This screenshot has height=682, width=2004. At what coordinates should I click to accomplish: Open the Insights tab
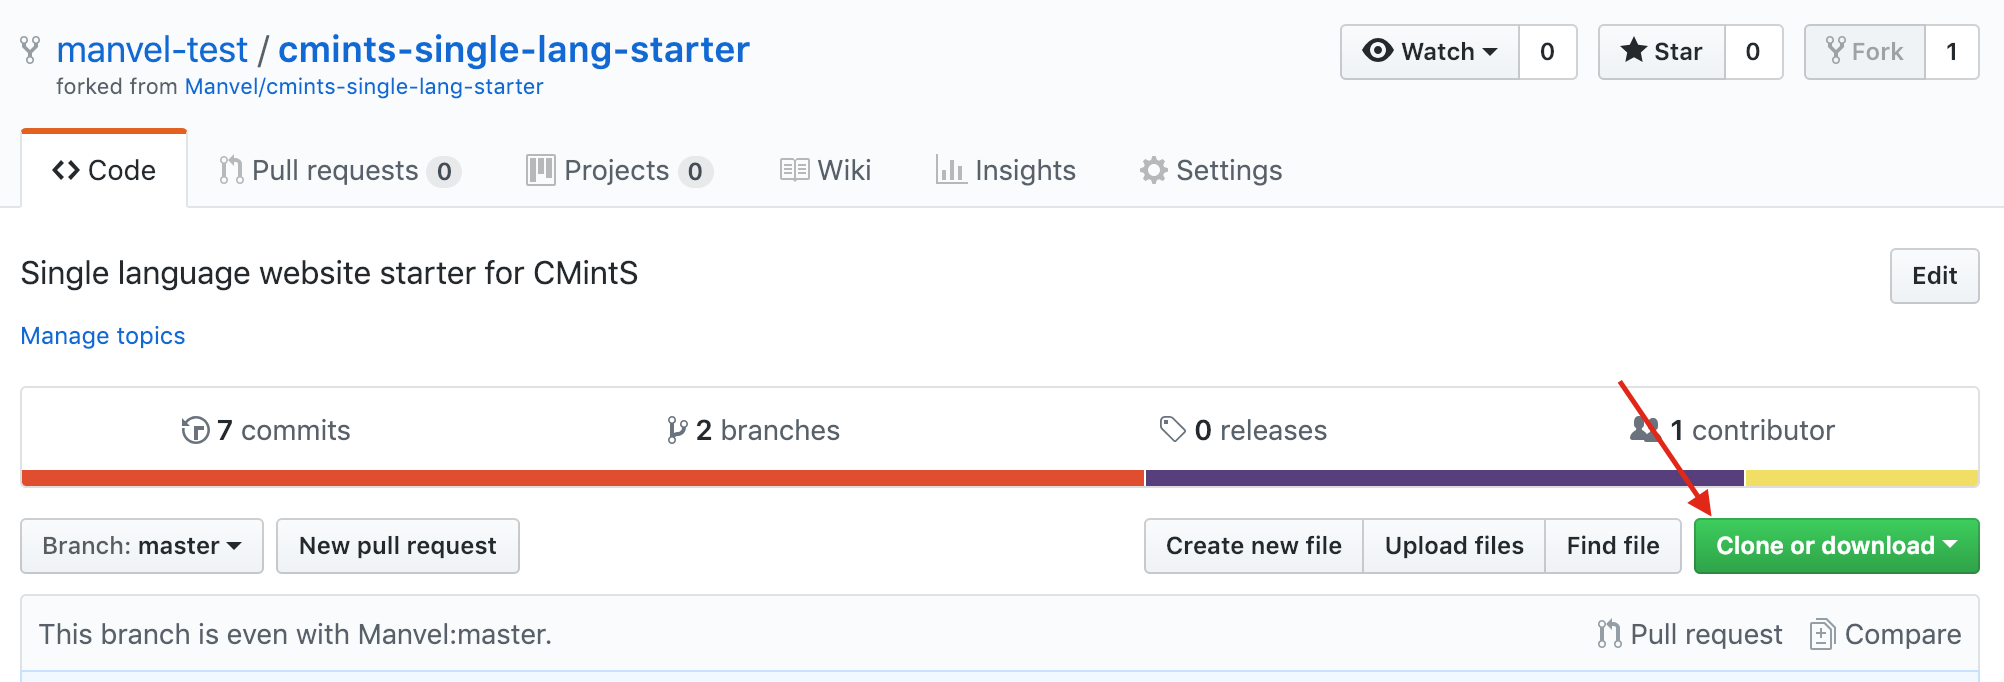(1005, 170)
